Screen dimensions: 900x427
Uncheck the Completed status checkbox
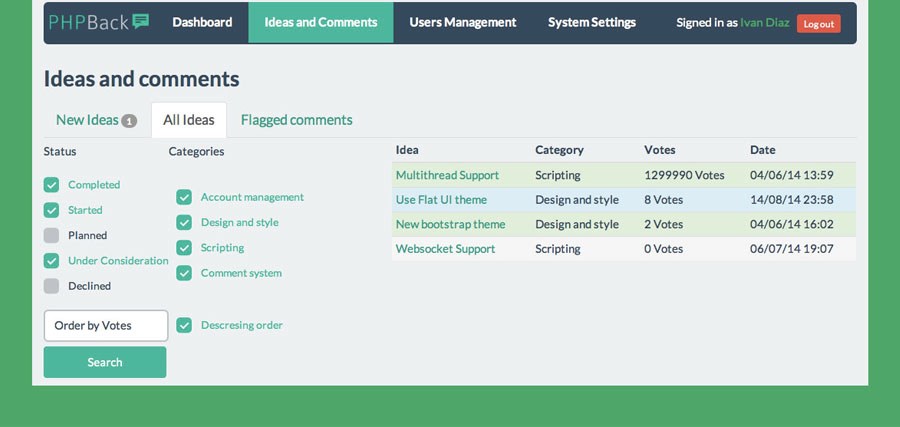[52, 185]
